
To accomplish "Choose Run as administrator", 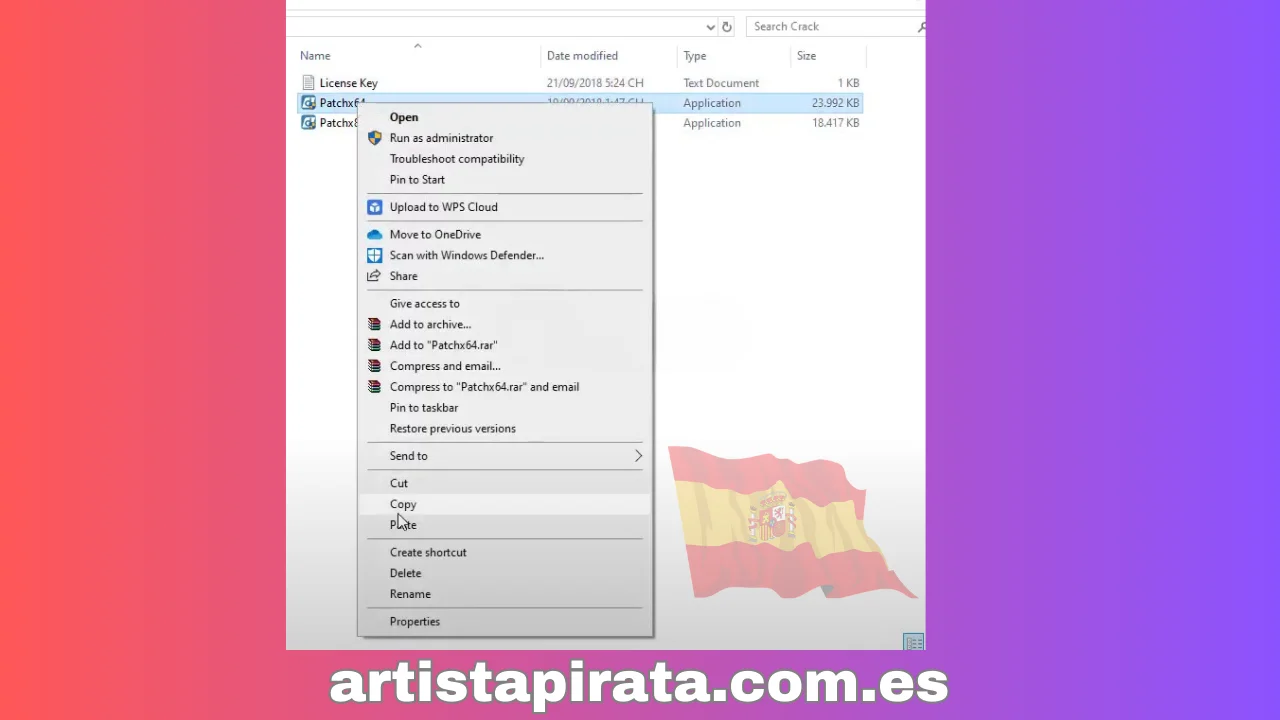I will [x=441, y=138].
